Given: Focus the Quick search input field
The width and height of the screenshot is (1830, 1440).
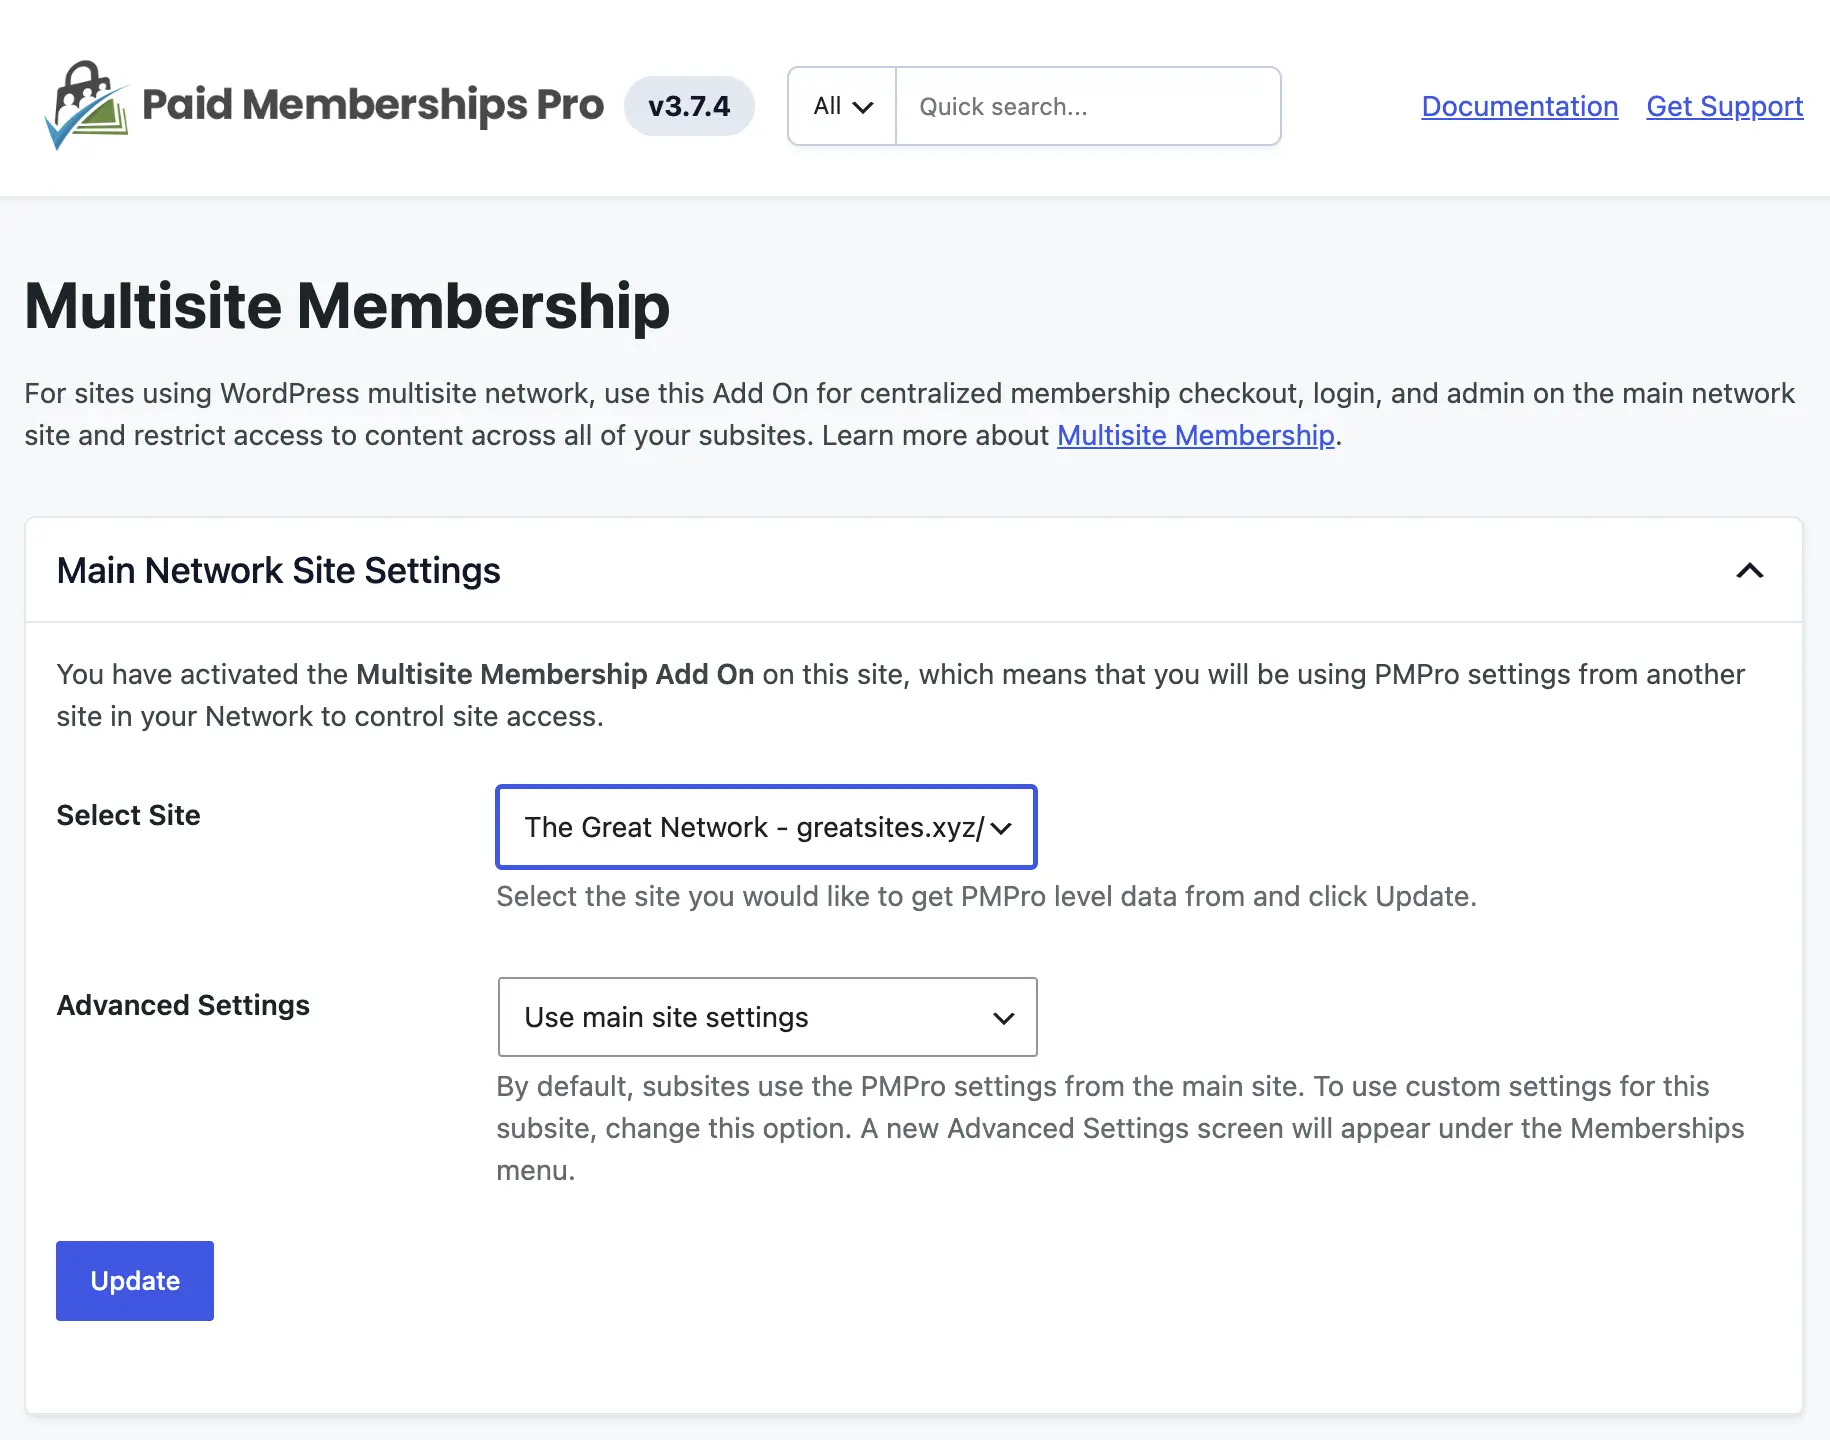Looking at the screenshot, I should (x=1088, y=106).
